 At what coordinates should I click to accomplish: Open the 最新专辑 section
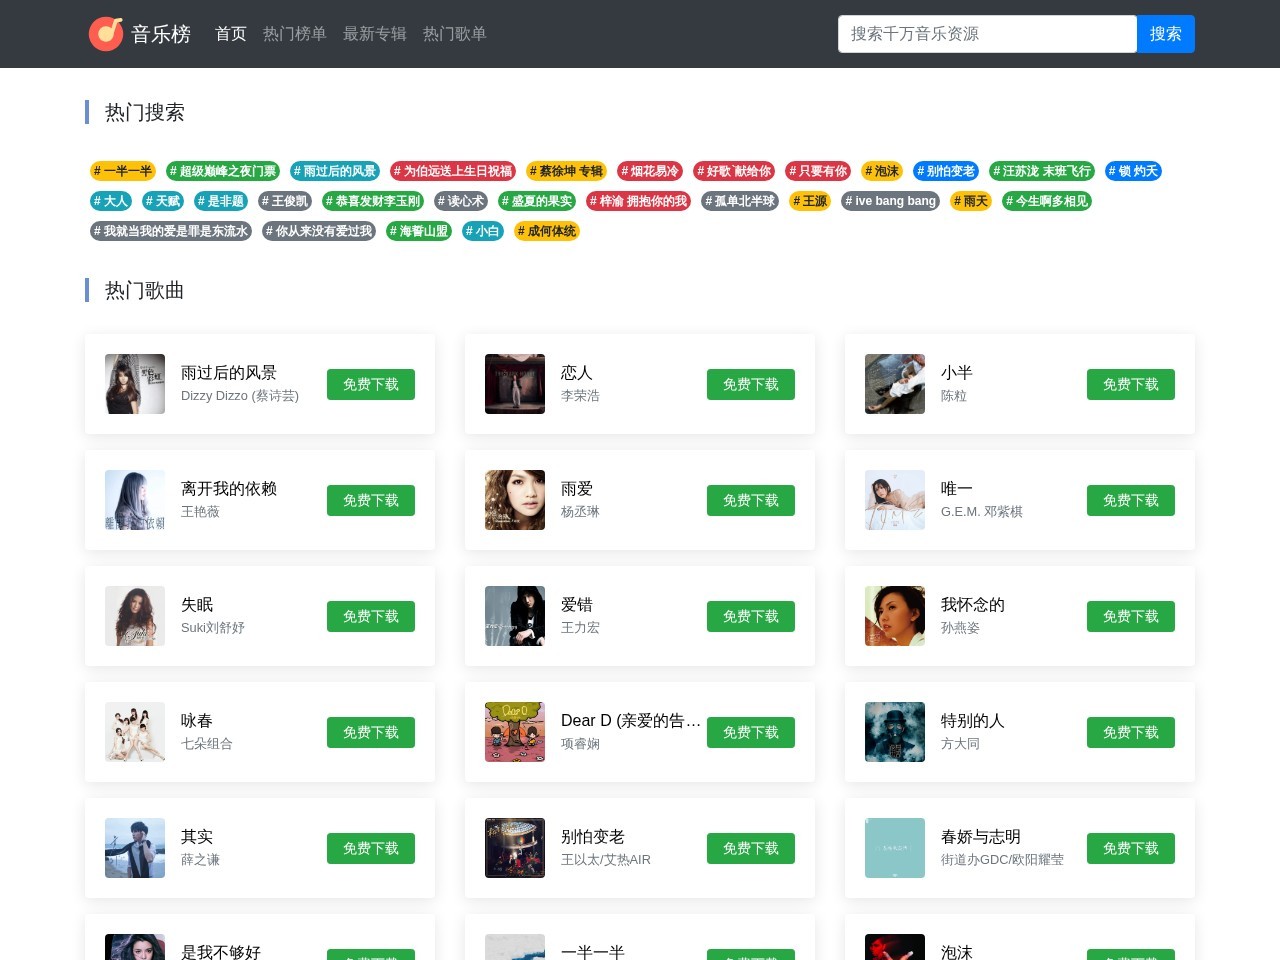(x=374, y=33)
